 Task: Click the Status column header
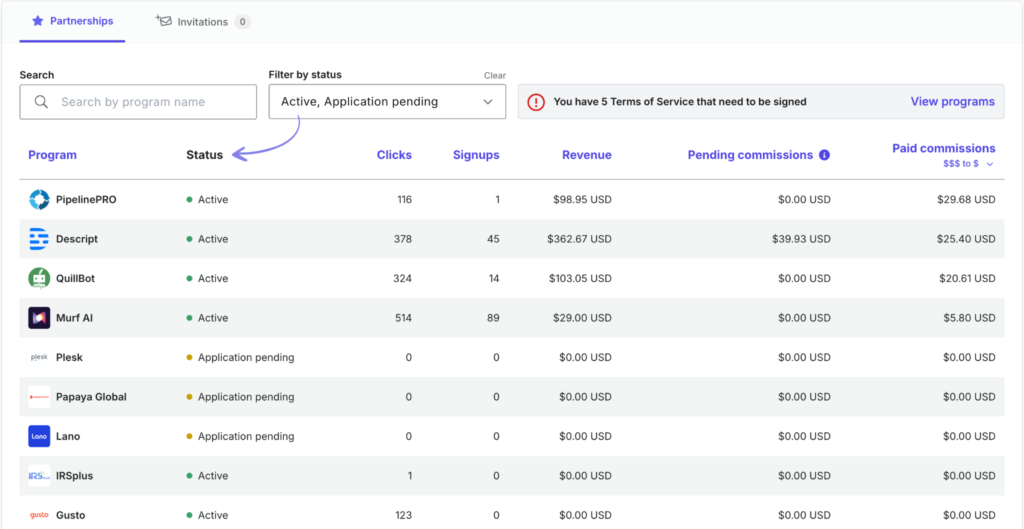point(204,155)
